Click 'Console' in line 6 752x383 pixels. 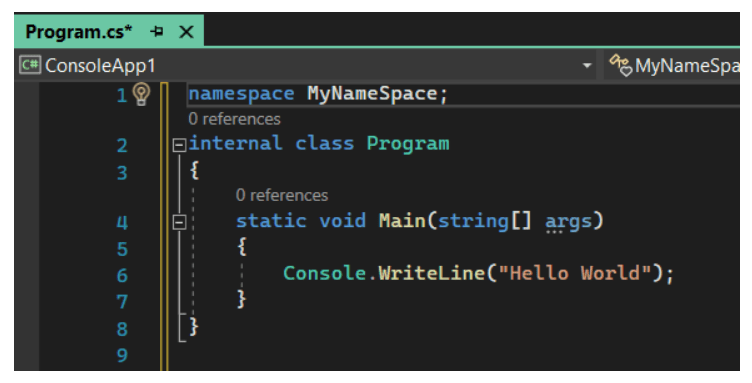pyautogui.click(x=325, y=273)
